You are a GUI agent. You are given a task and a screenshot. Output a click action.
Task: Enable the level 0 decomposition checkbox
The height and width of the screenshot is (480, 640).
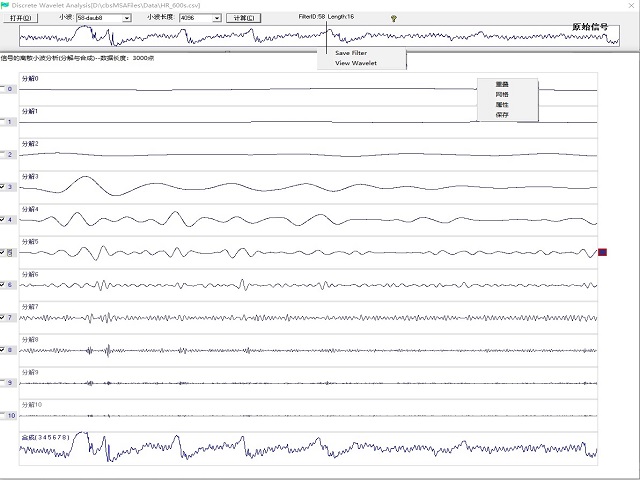(2, 89)
